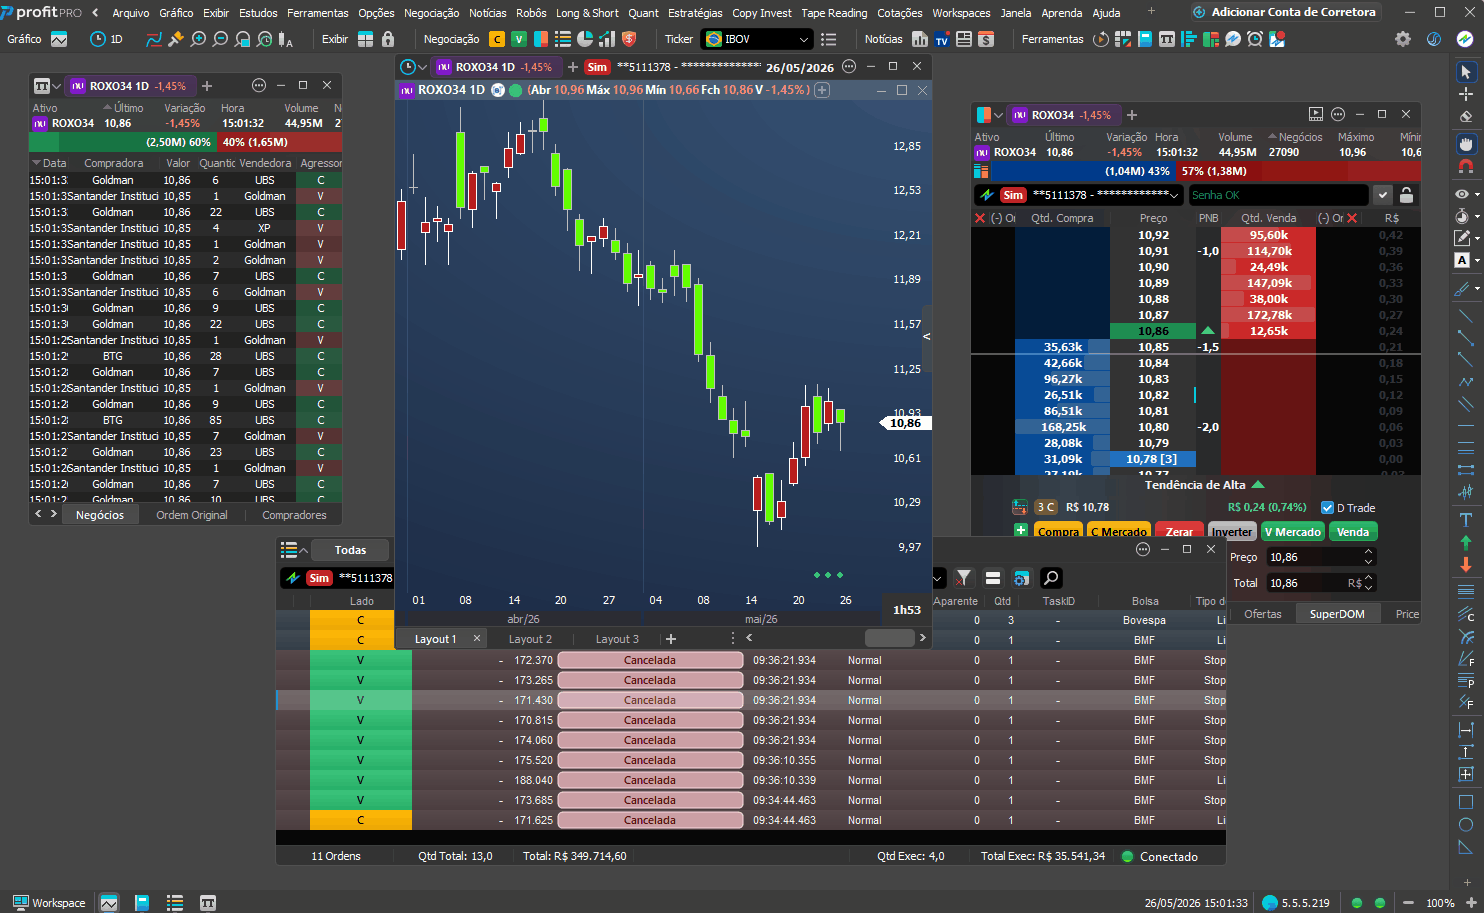Click the orange C buy icon in Negociação toolbar
Image resolution: width=1484 pixels, height=913 pixels.
click(x=497, y=39)
